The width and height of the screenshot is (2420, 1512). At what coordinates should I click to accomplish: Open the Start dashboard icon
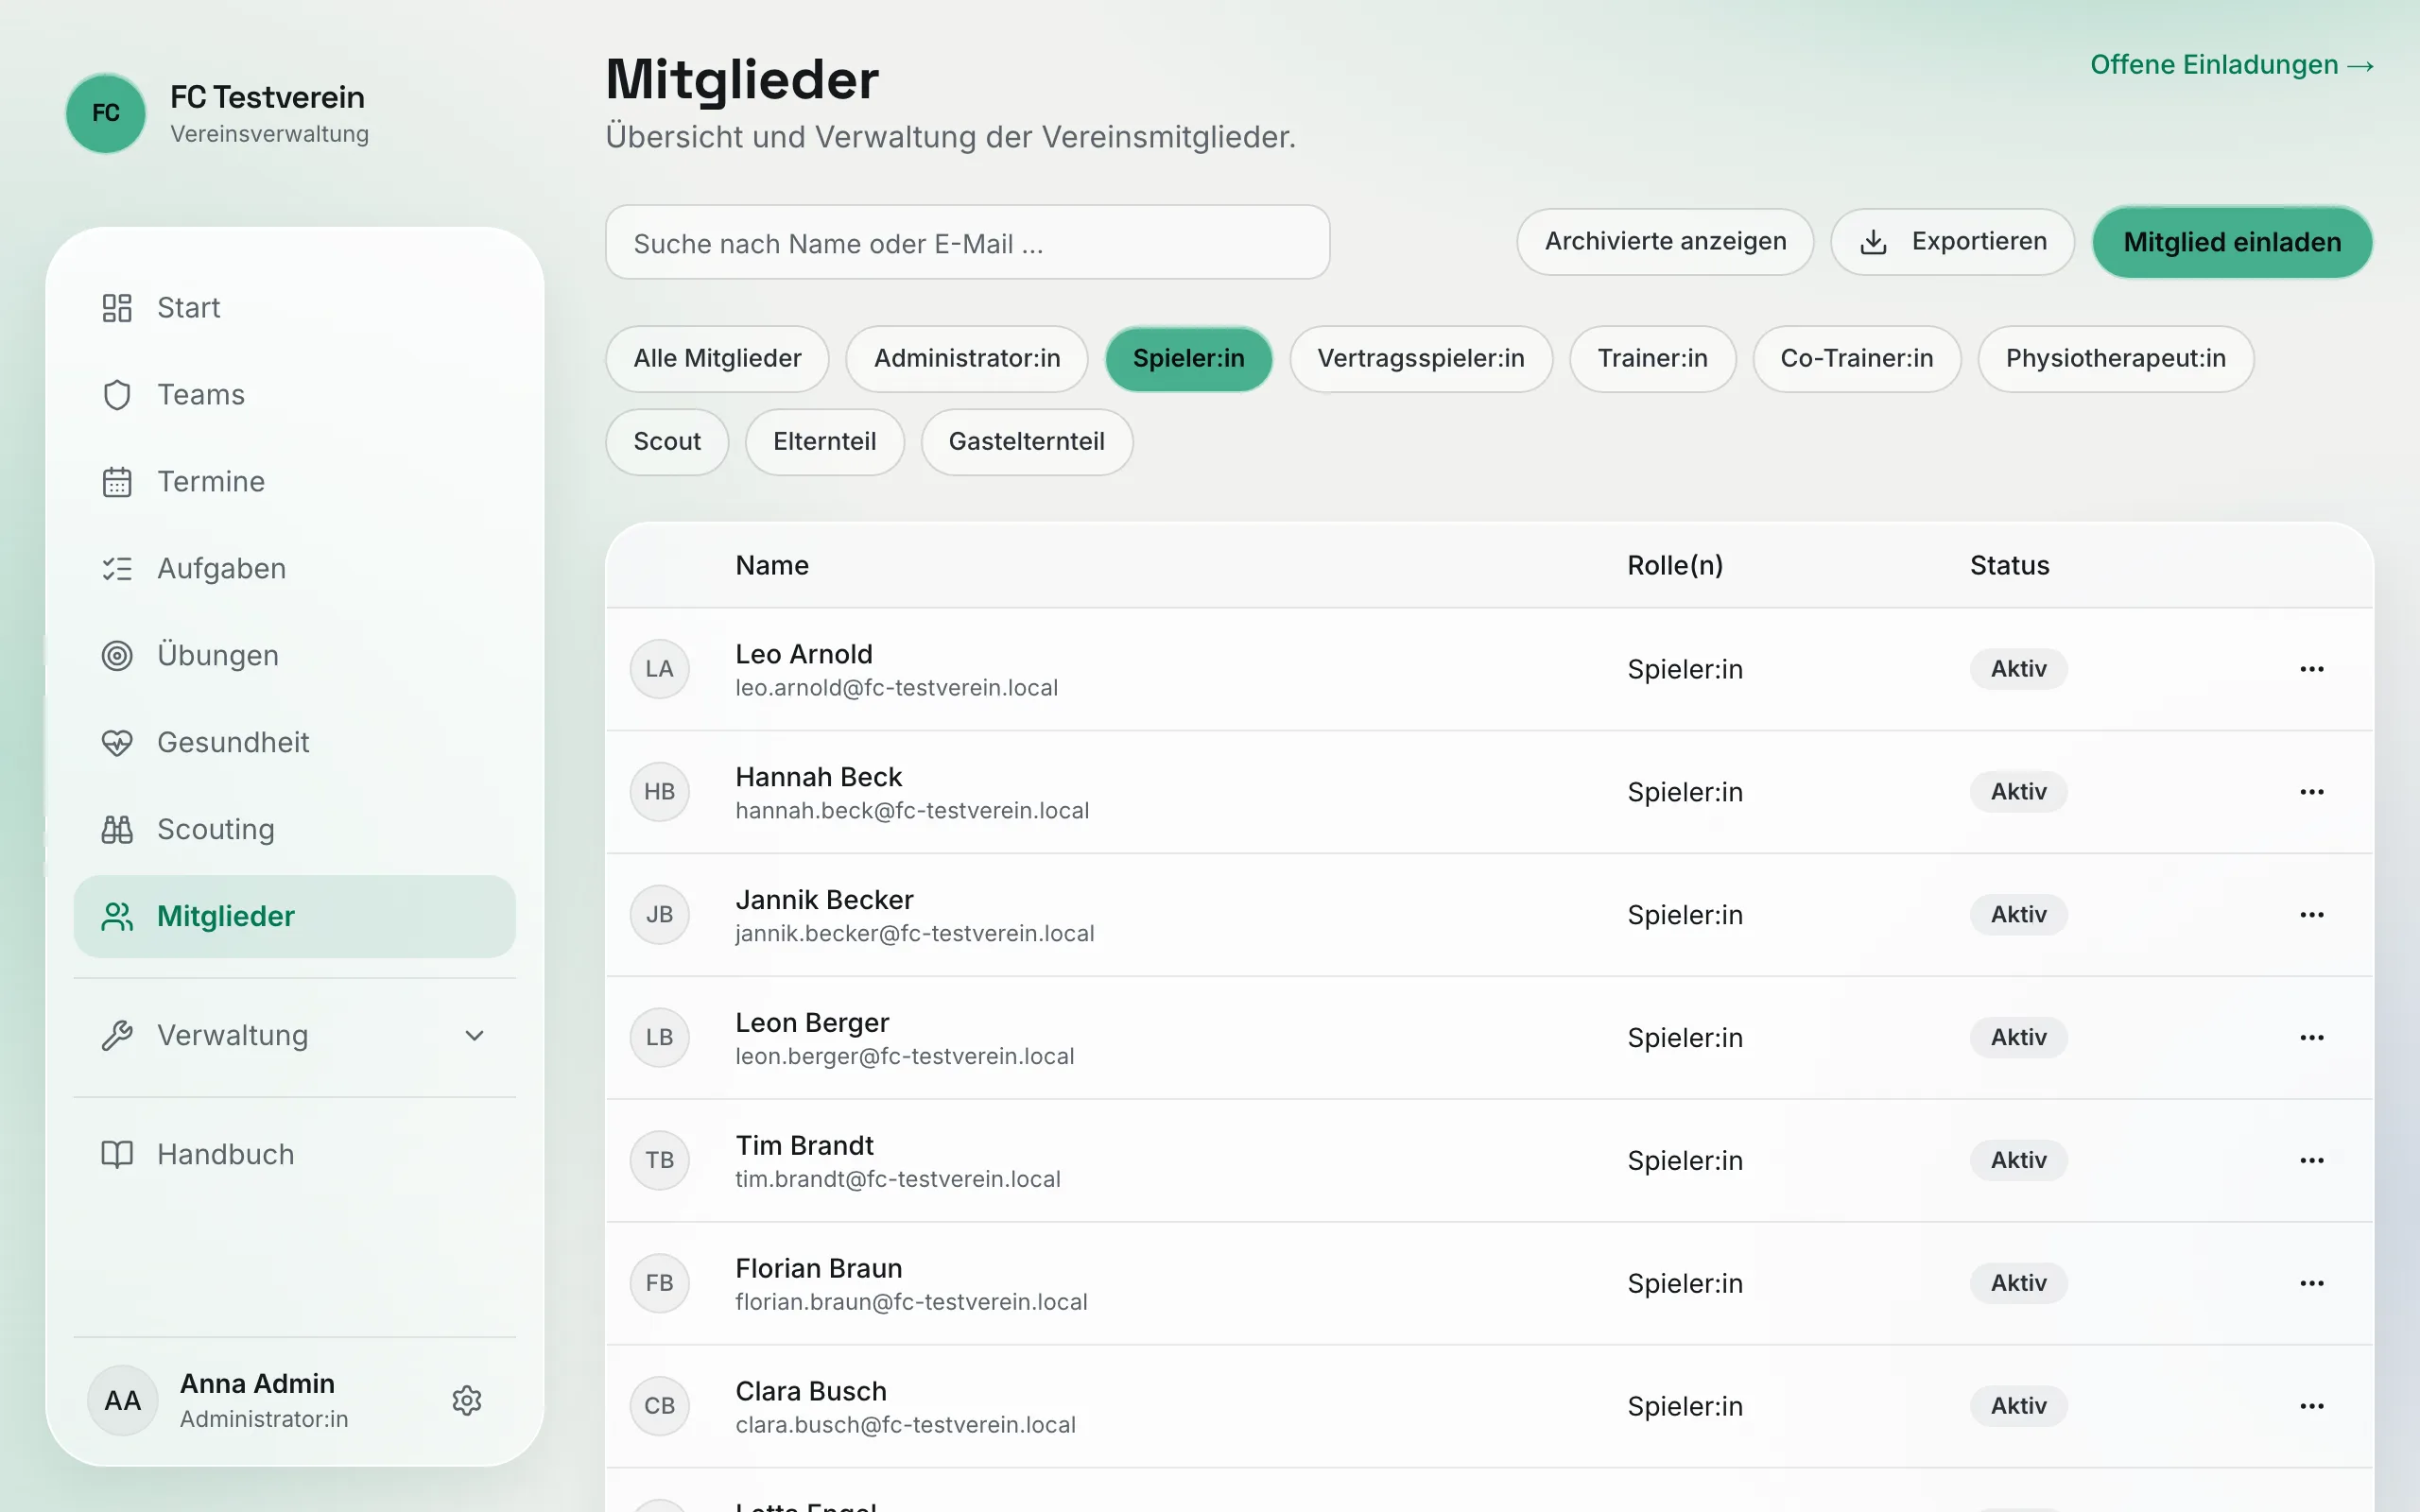117,308
